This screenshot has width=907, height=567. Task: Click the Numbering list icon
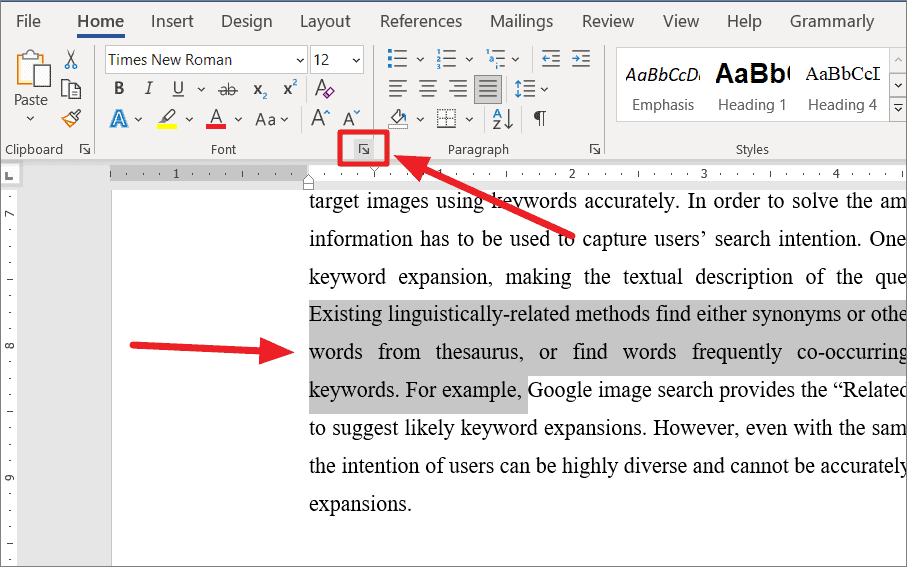446,58
